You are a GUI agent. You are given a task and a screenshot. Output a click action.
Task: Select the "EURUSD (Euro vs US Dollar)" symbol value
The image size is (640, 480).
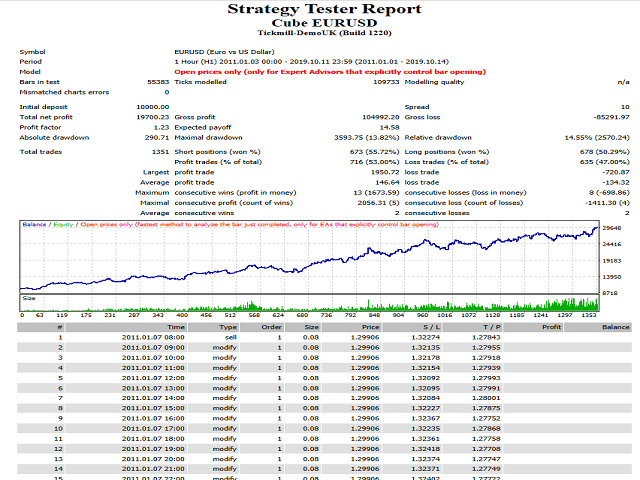[224, 52]
